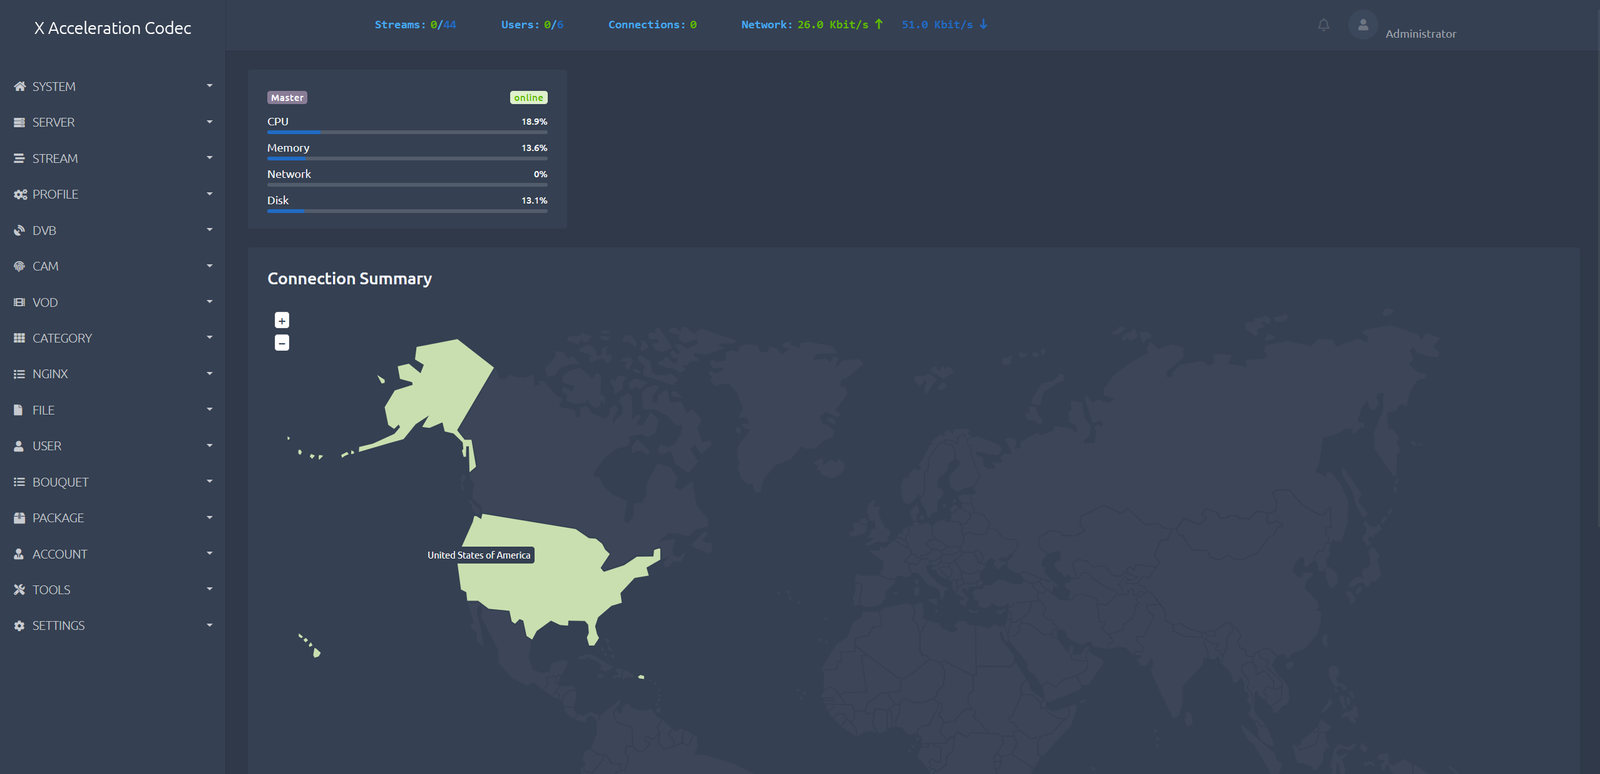Zoom in on the connection map
The image size is (1600, 774).
pyautogui.click(x=282, y=320)
